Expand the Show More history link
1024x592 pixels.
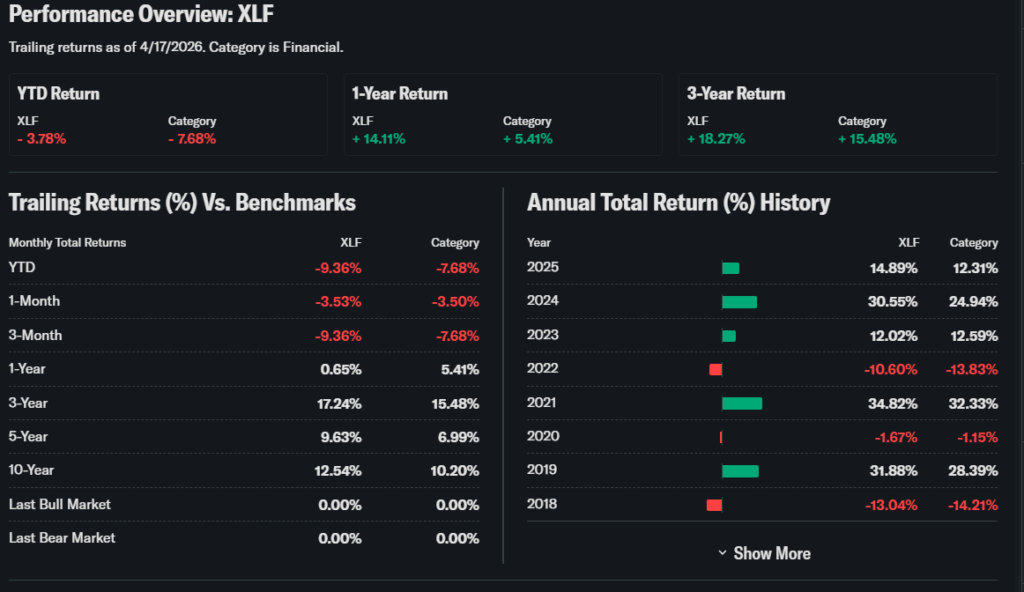pyautogui.click(x=771, y=553)
